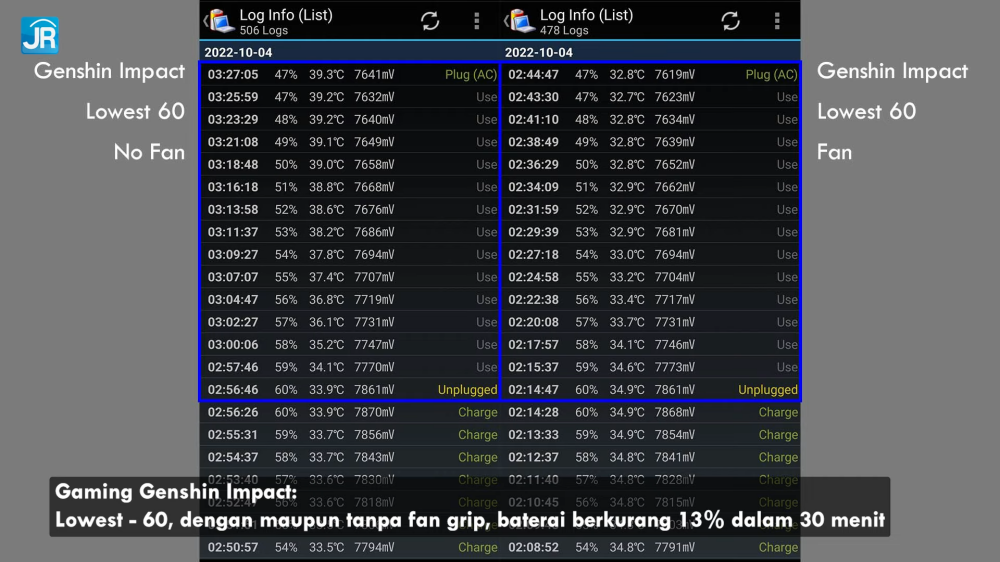1000x562 pixels.
Task: Refresh the 506 Logs list
Action: tap(430, 21)
